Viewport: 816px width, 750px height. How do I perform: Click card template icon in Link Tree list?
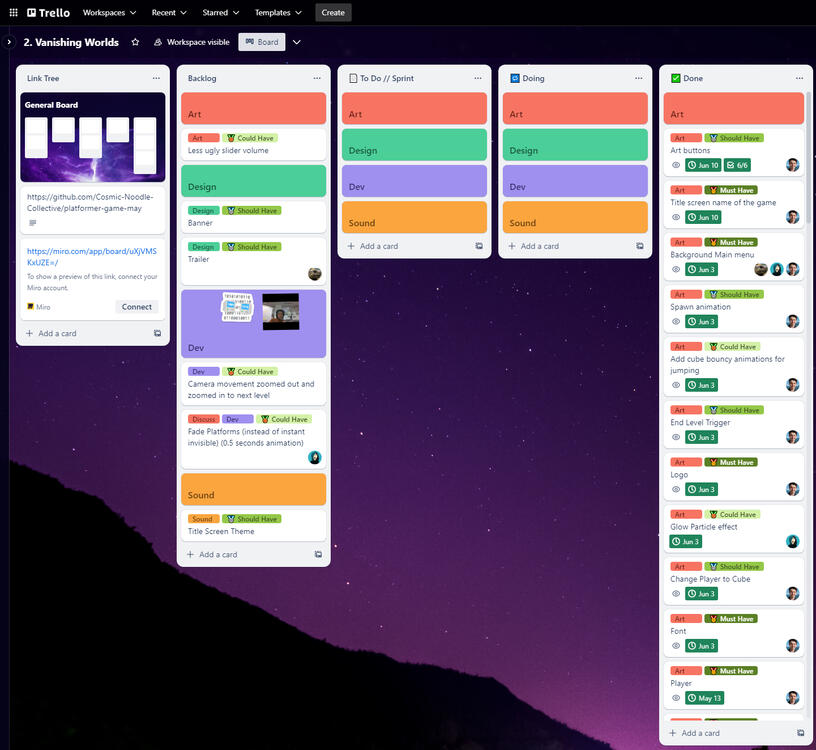click(x=157, y=334)
